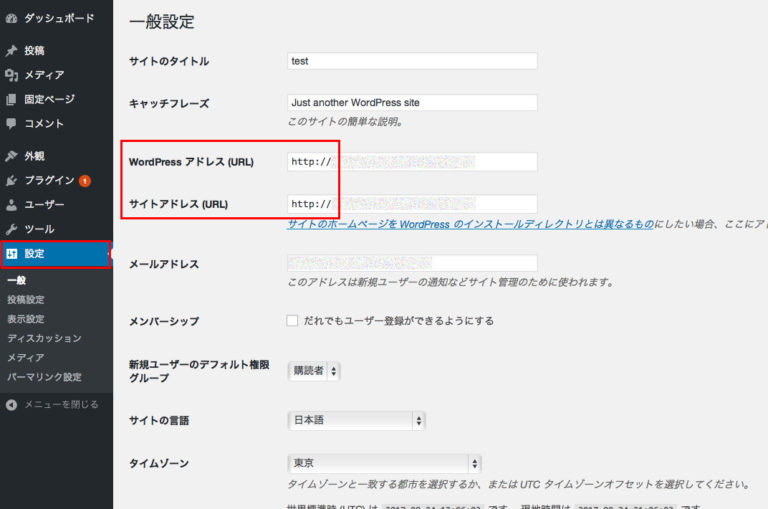
Task: Click the Tools wrench icon
Action: 11,229
